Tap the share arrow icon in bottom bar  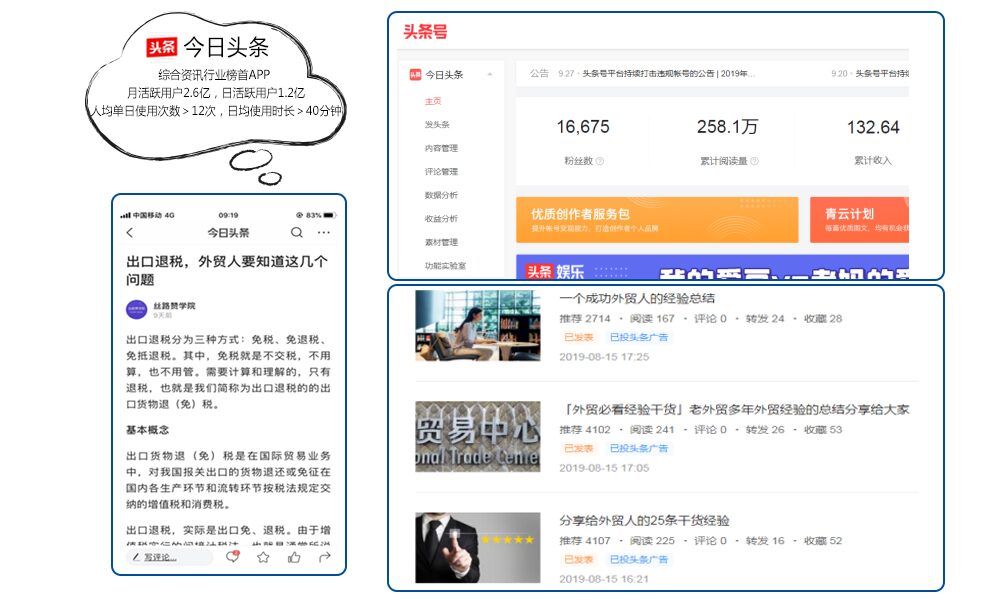tap(324, 557)
